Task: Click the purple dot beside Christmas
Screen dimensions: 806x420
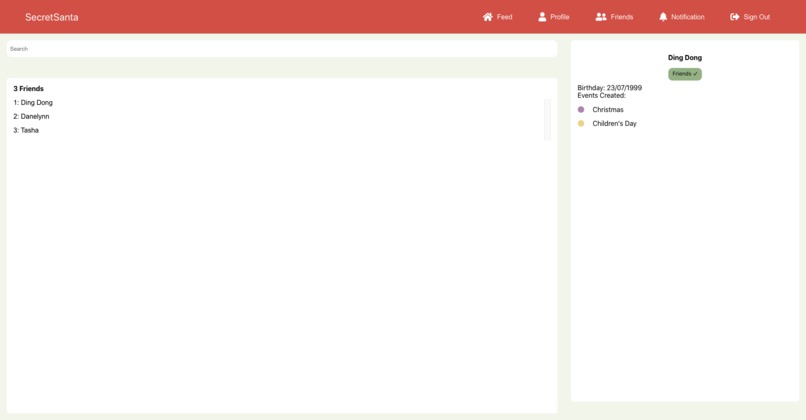Action: pos(581,109)
